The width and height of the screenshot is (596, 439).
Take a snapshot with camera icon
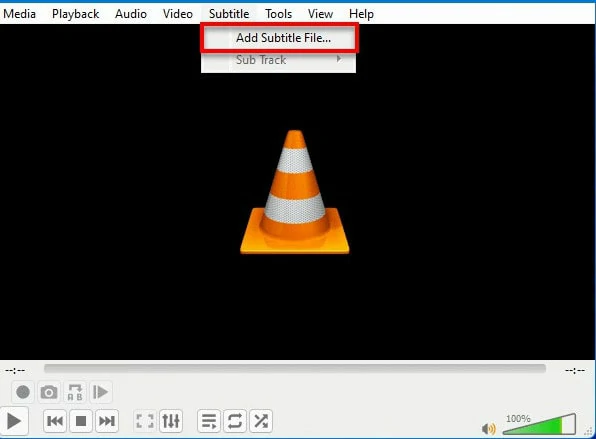(49, 392)
